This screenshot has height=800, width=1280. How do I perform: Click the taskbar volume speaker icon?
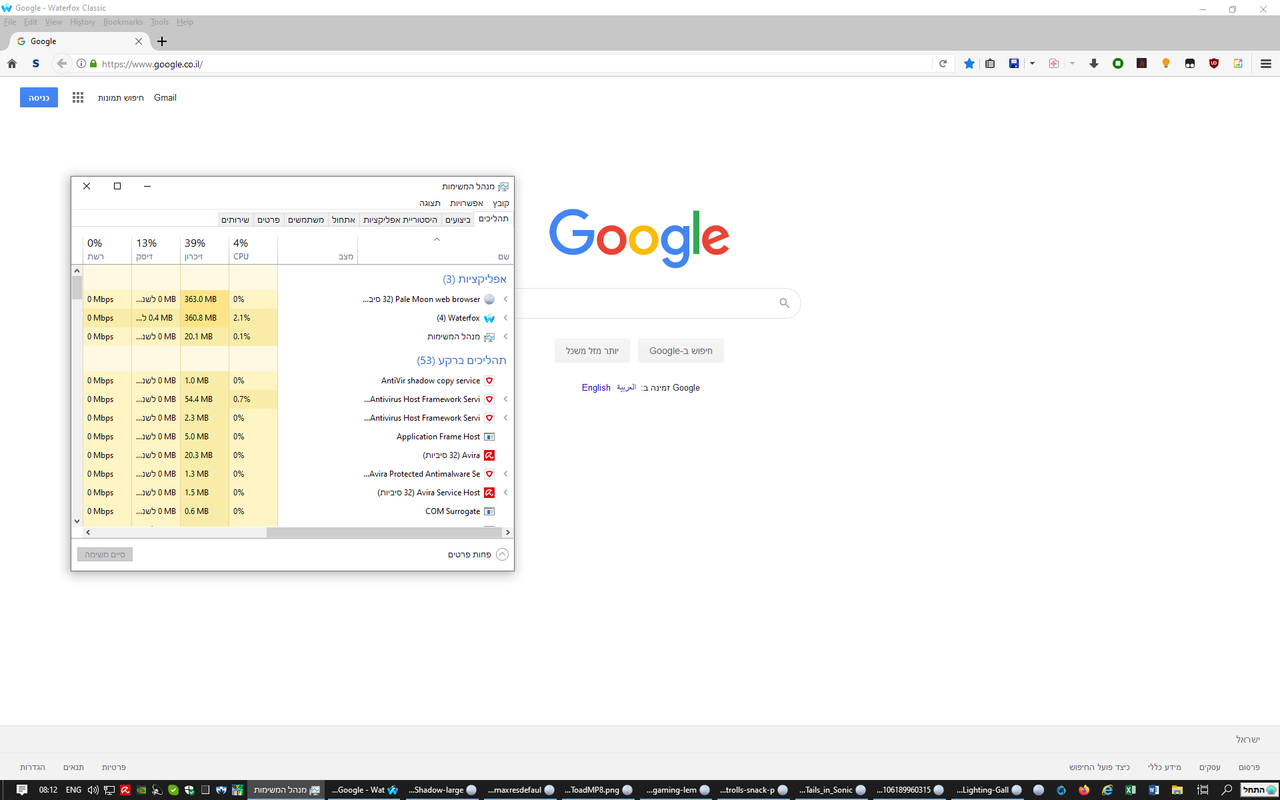pos(93,790)
